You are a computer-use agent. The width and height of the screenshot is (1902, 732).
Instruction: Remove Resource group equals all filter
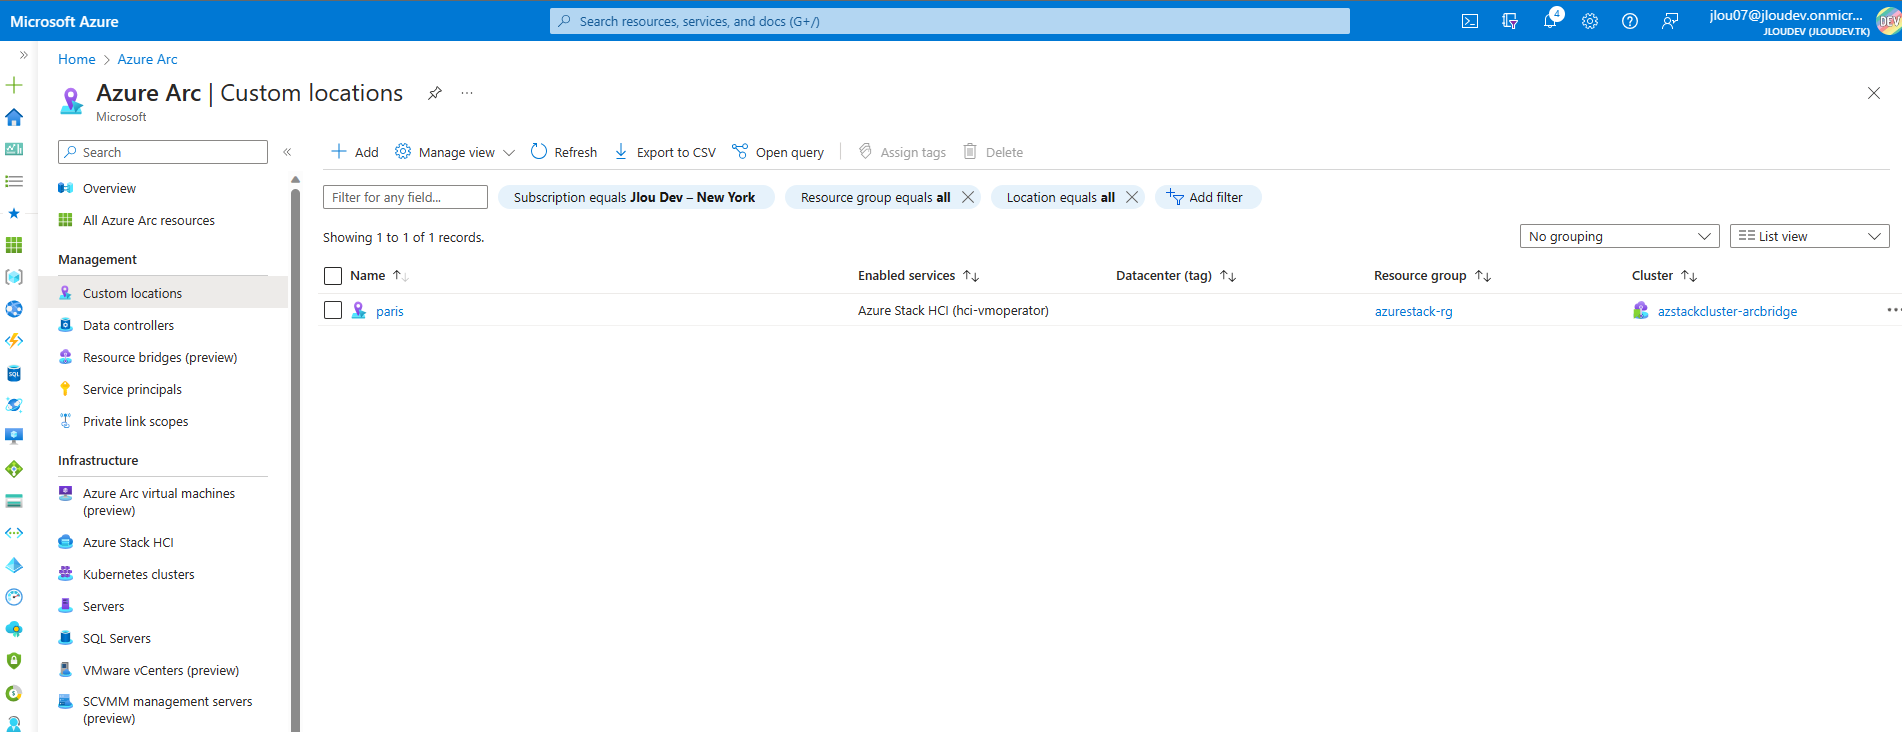tap(968, 197)
